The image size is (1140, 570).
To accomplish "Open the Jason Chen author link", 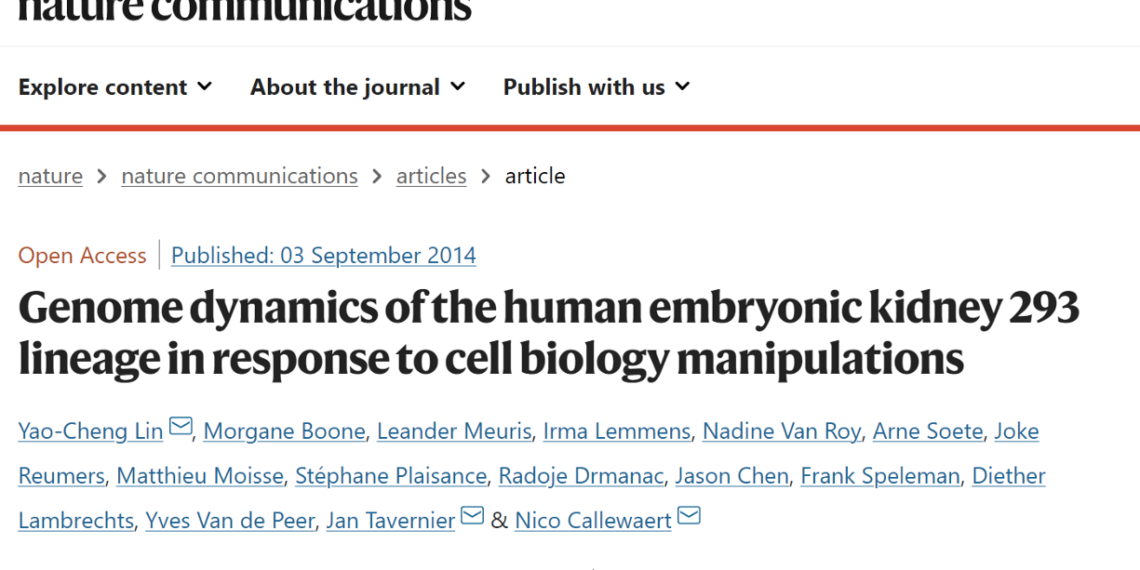I will tap(731, 476).
